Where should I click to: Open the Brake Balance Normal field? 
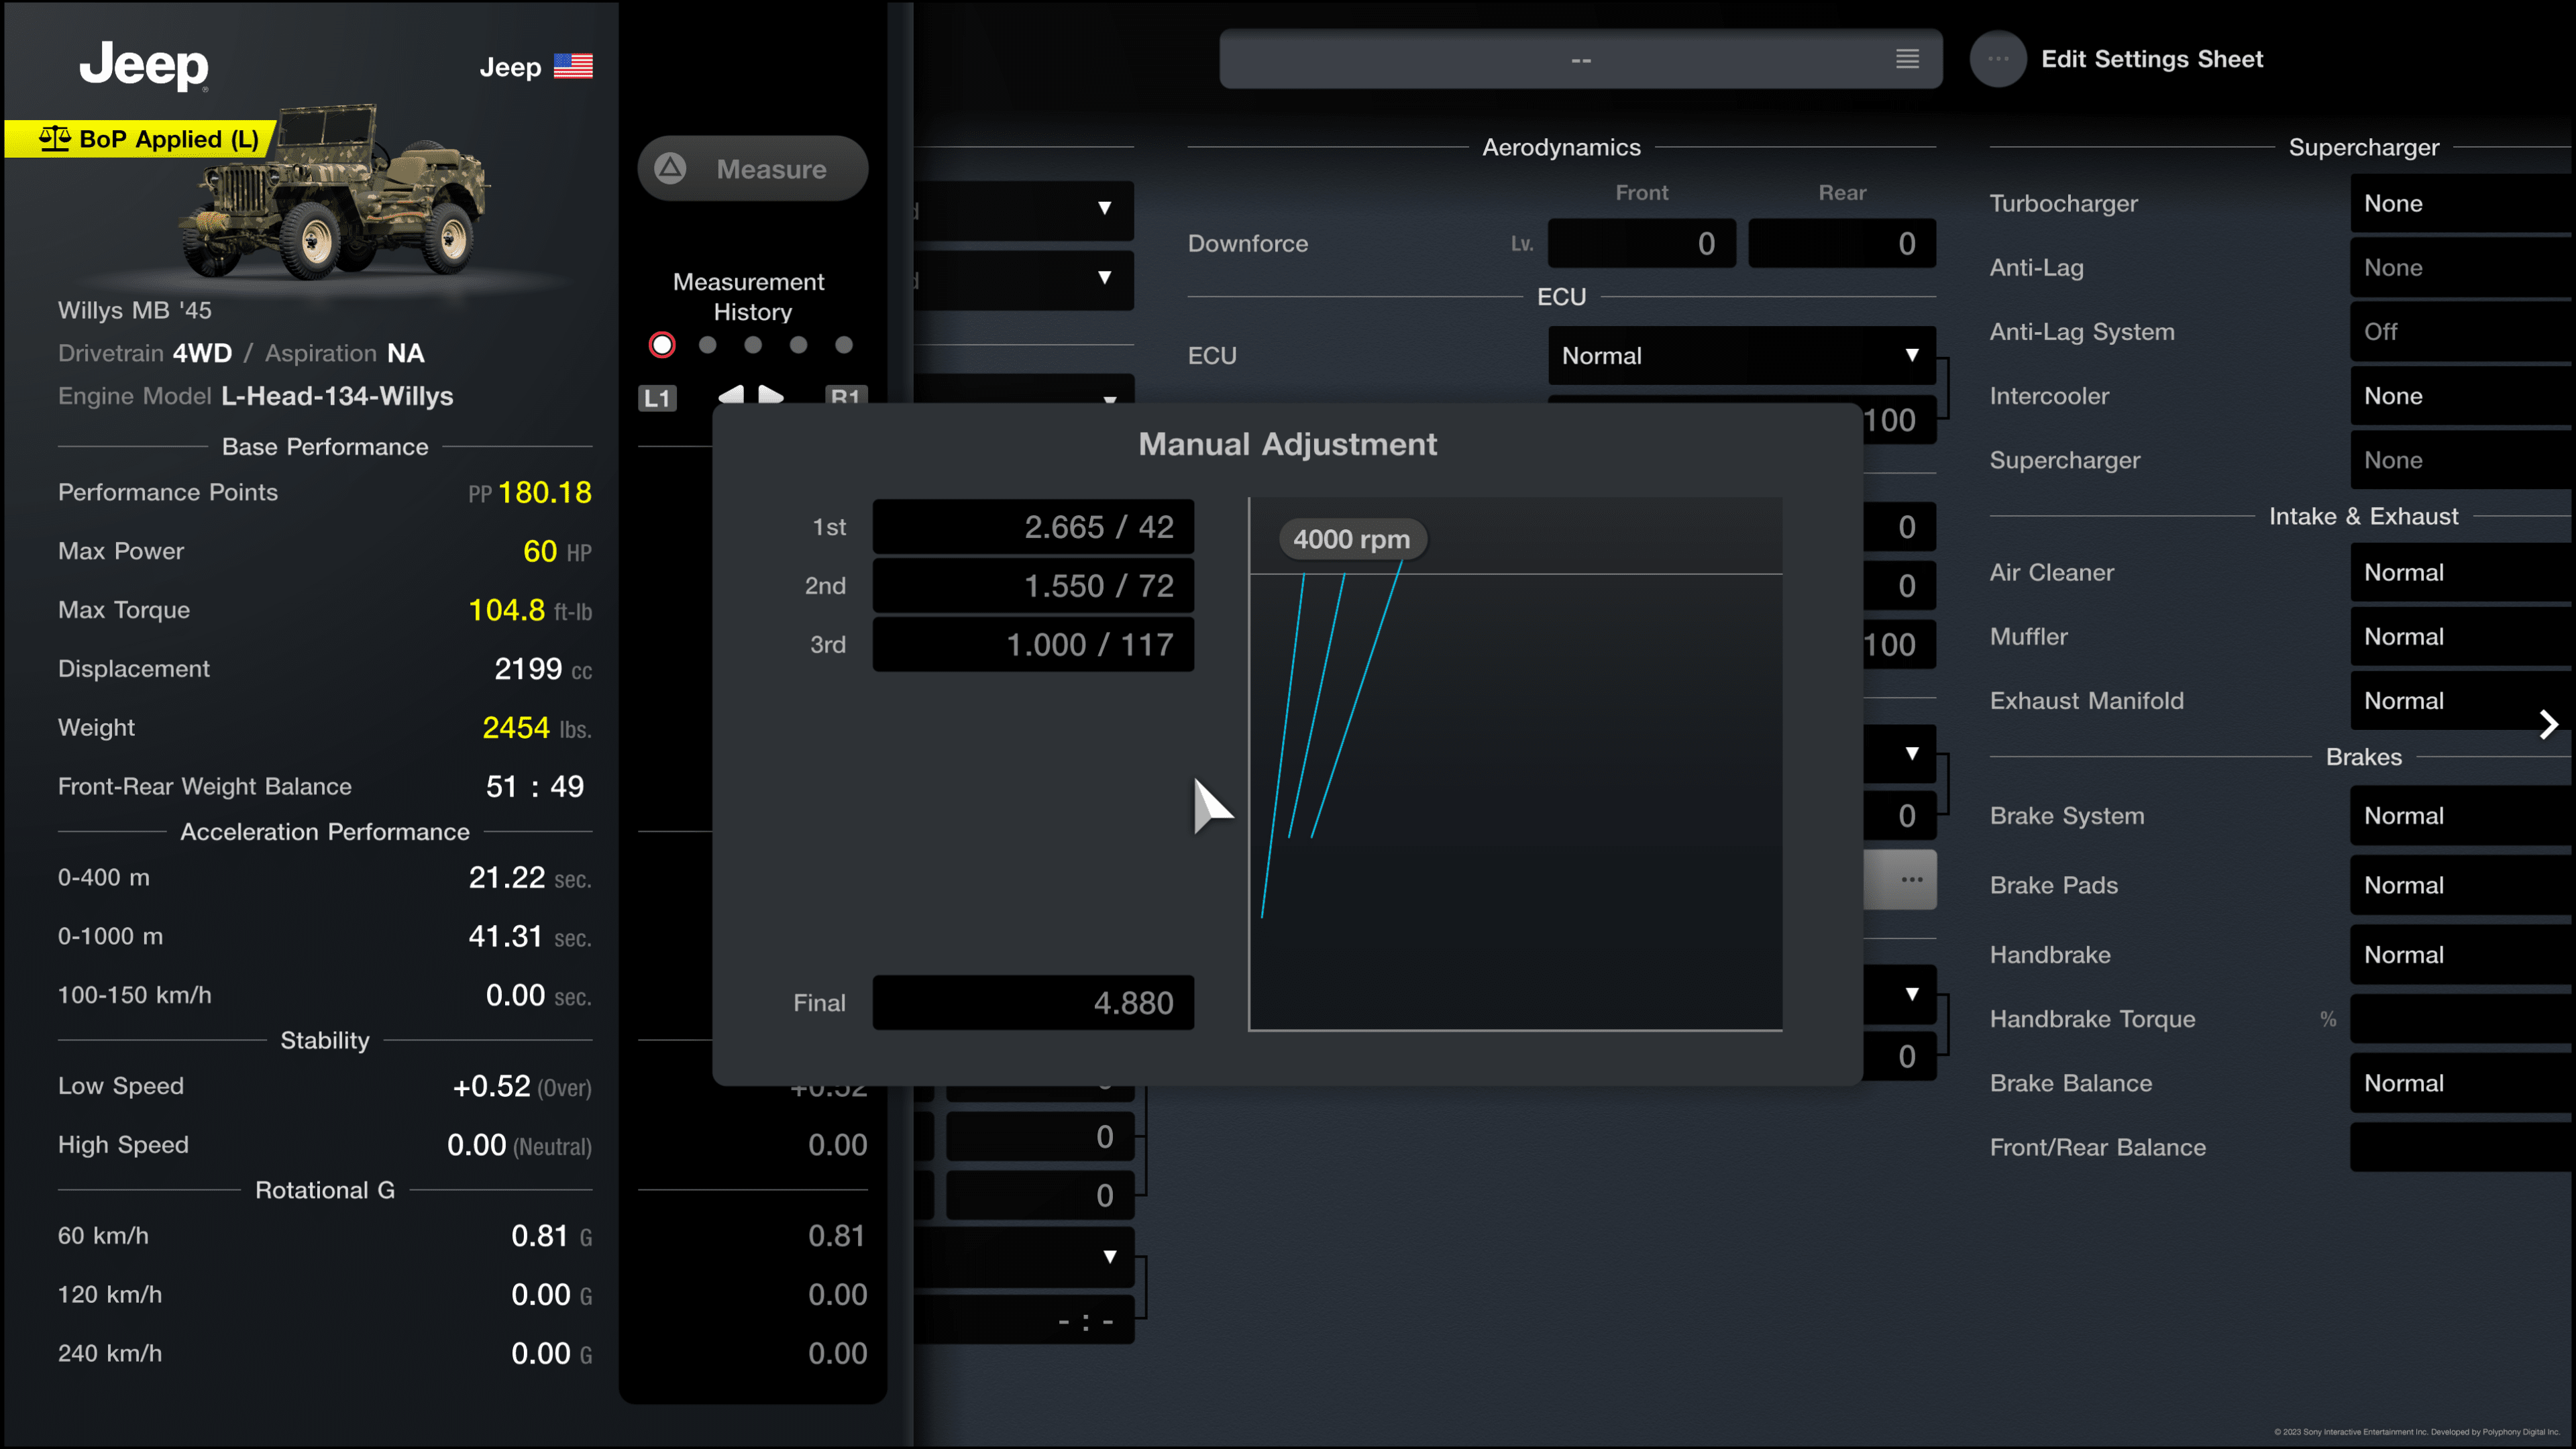(x=2462, y=1083)
